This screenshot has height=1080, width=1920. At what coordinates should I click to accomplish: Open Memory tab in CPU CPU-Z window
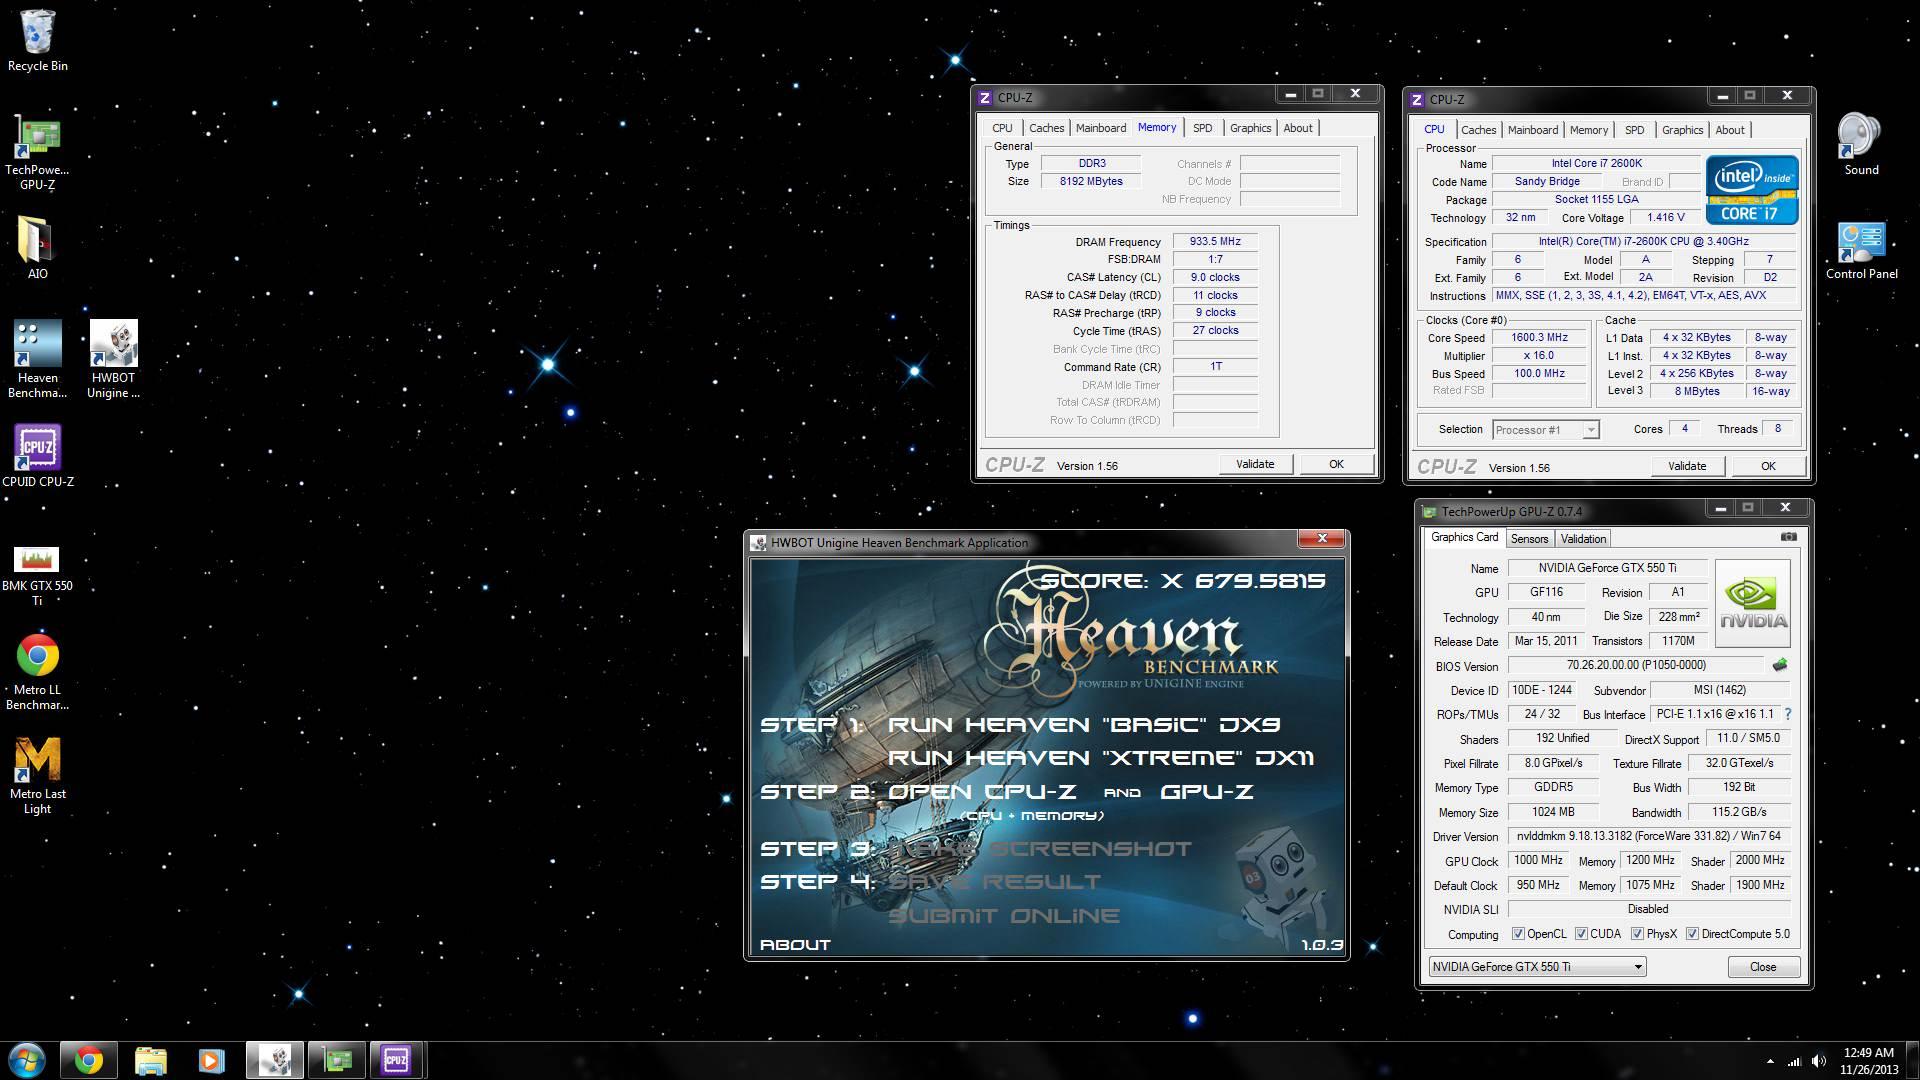click(1588, 130)
